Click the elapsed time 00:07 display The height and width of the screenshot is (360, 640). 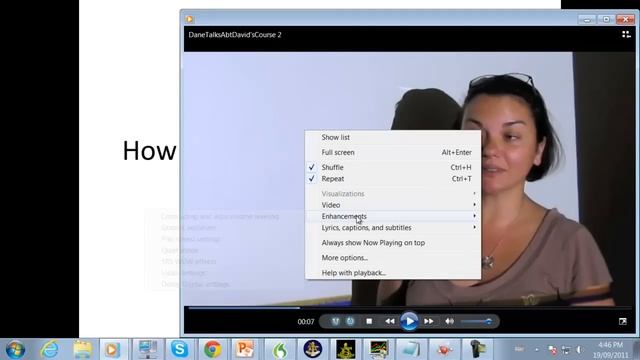(x=306, y=322)
